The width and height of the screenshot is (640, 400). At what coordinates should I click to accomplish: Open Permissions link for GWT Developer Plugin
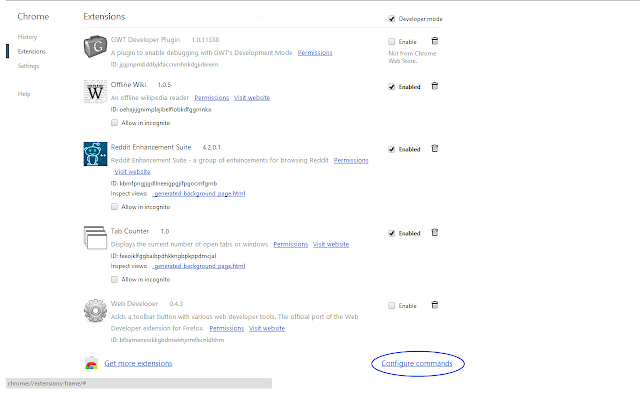(x=315, y=53)
